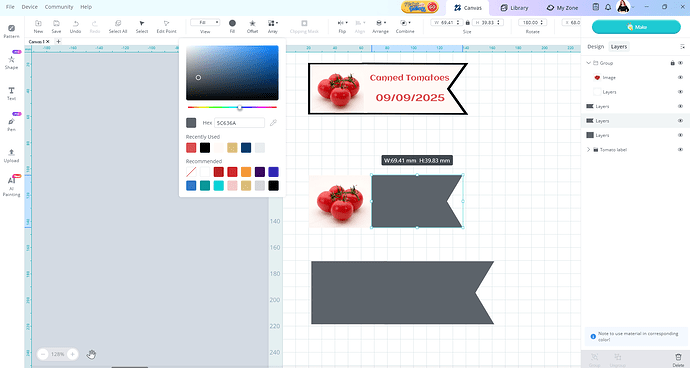Choose the navy blue recently used swatch
Screen dimensions: 690x368
click(x=246, y=147)
